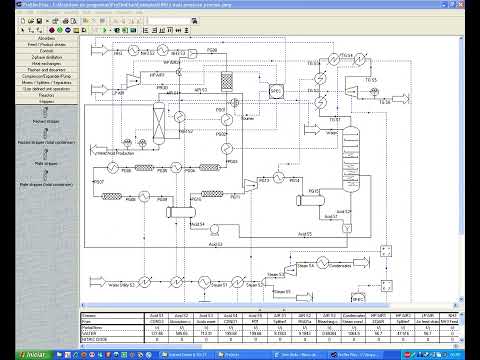Click the align left toolbar icon
Viewport: 480px width, 360px height.
(x=146, y=30)
